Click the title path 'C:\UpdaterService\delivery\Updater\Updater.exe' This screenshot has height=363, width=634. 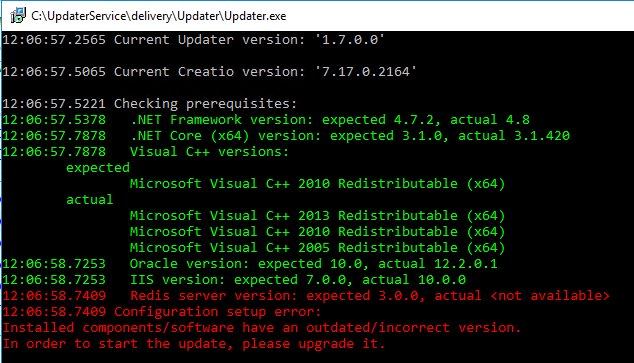coord(158,16)
